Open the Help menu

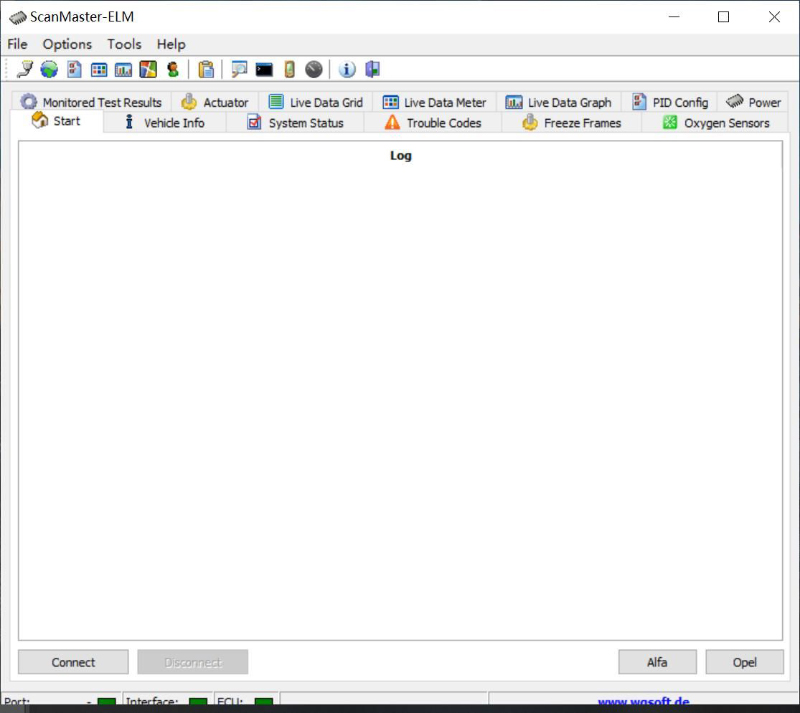click(171, 44)
